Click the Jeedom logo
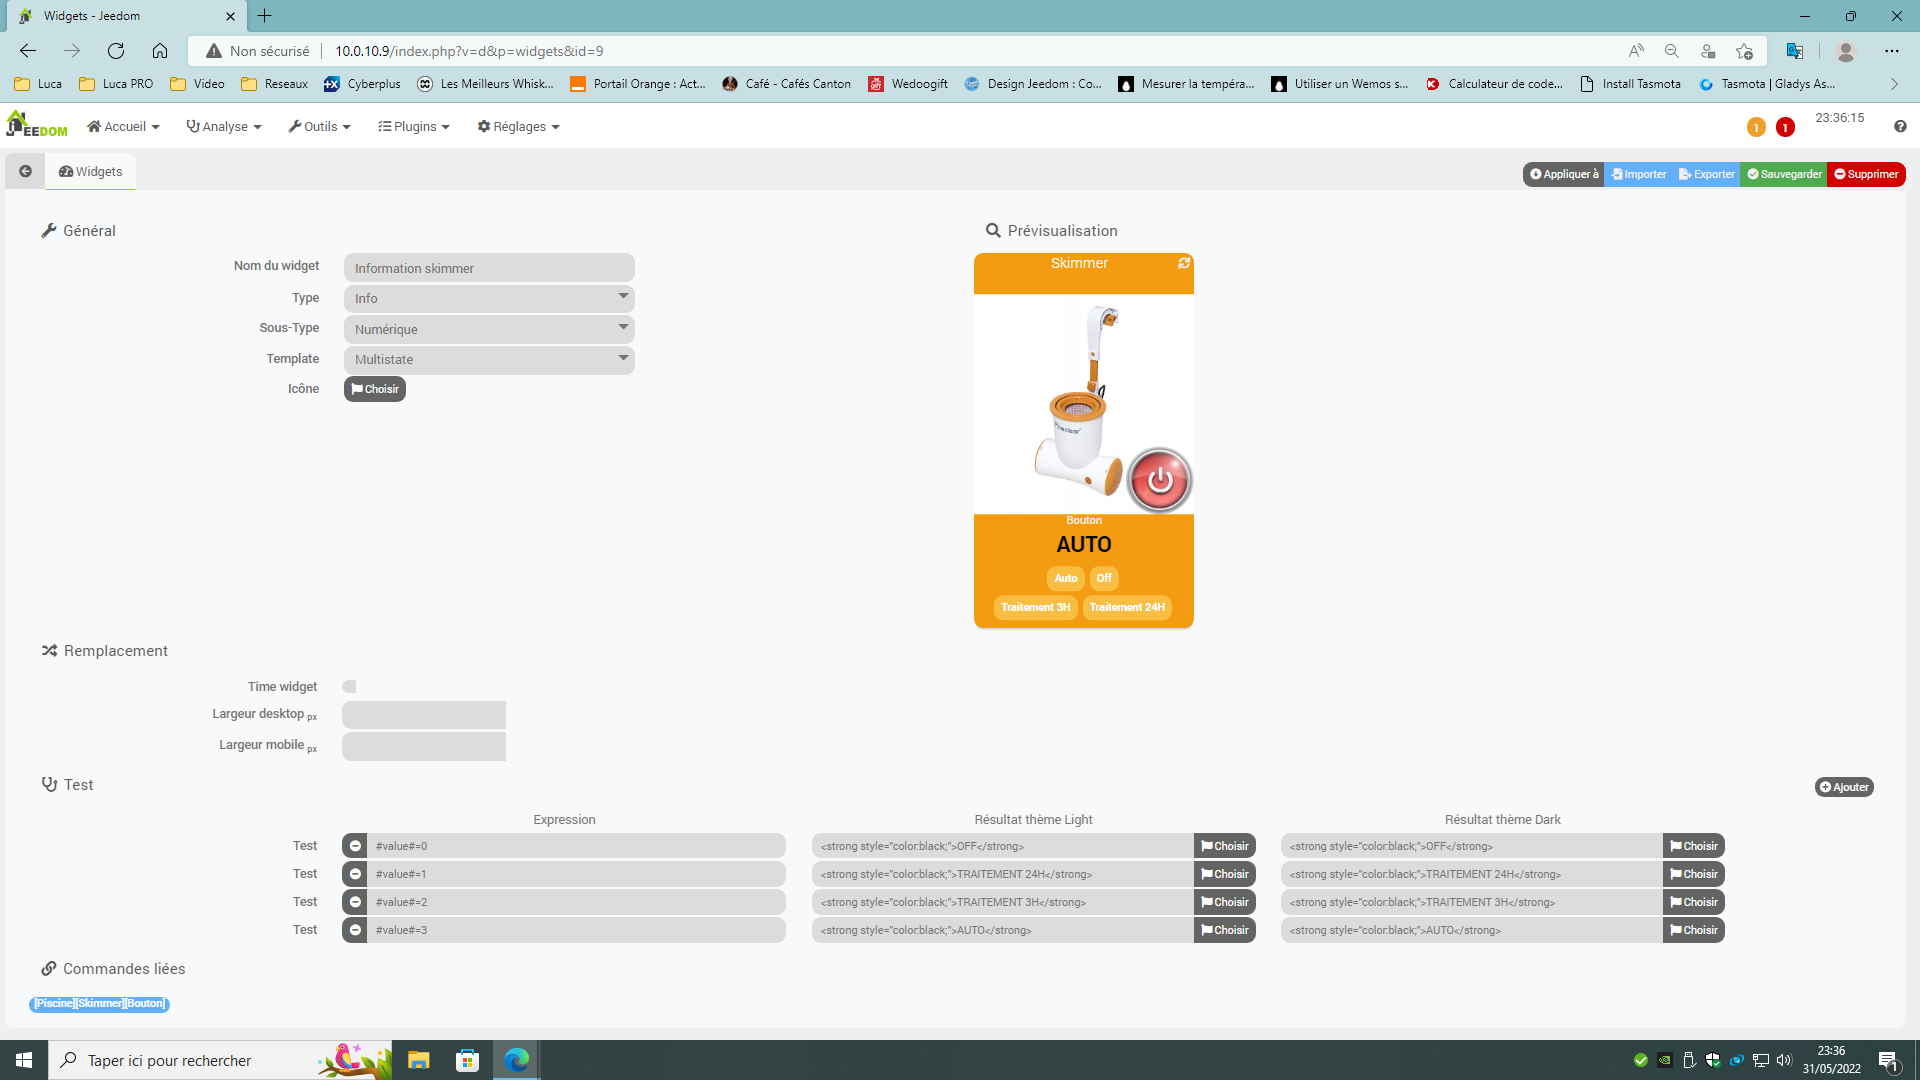This screenshot has height=1080, width=1920. 37,125
